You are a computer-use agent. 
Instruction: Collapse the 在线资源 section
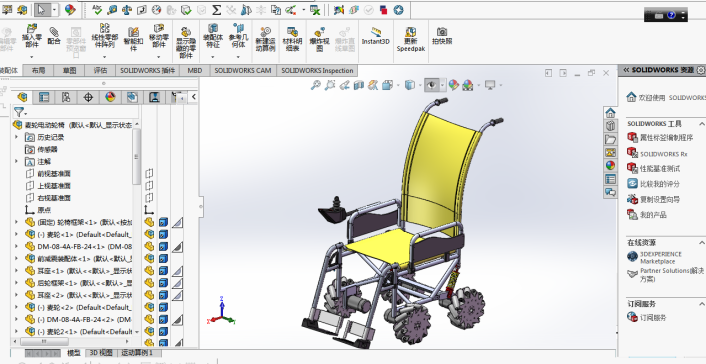701,242
